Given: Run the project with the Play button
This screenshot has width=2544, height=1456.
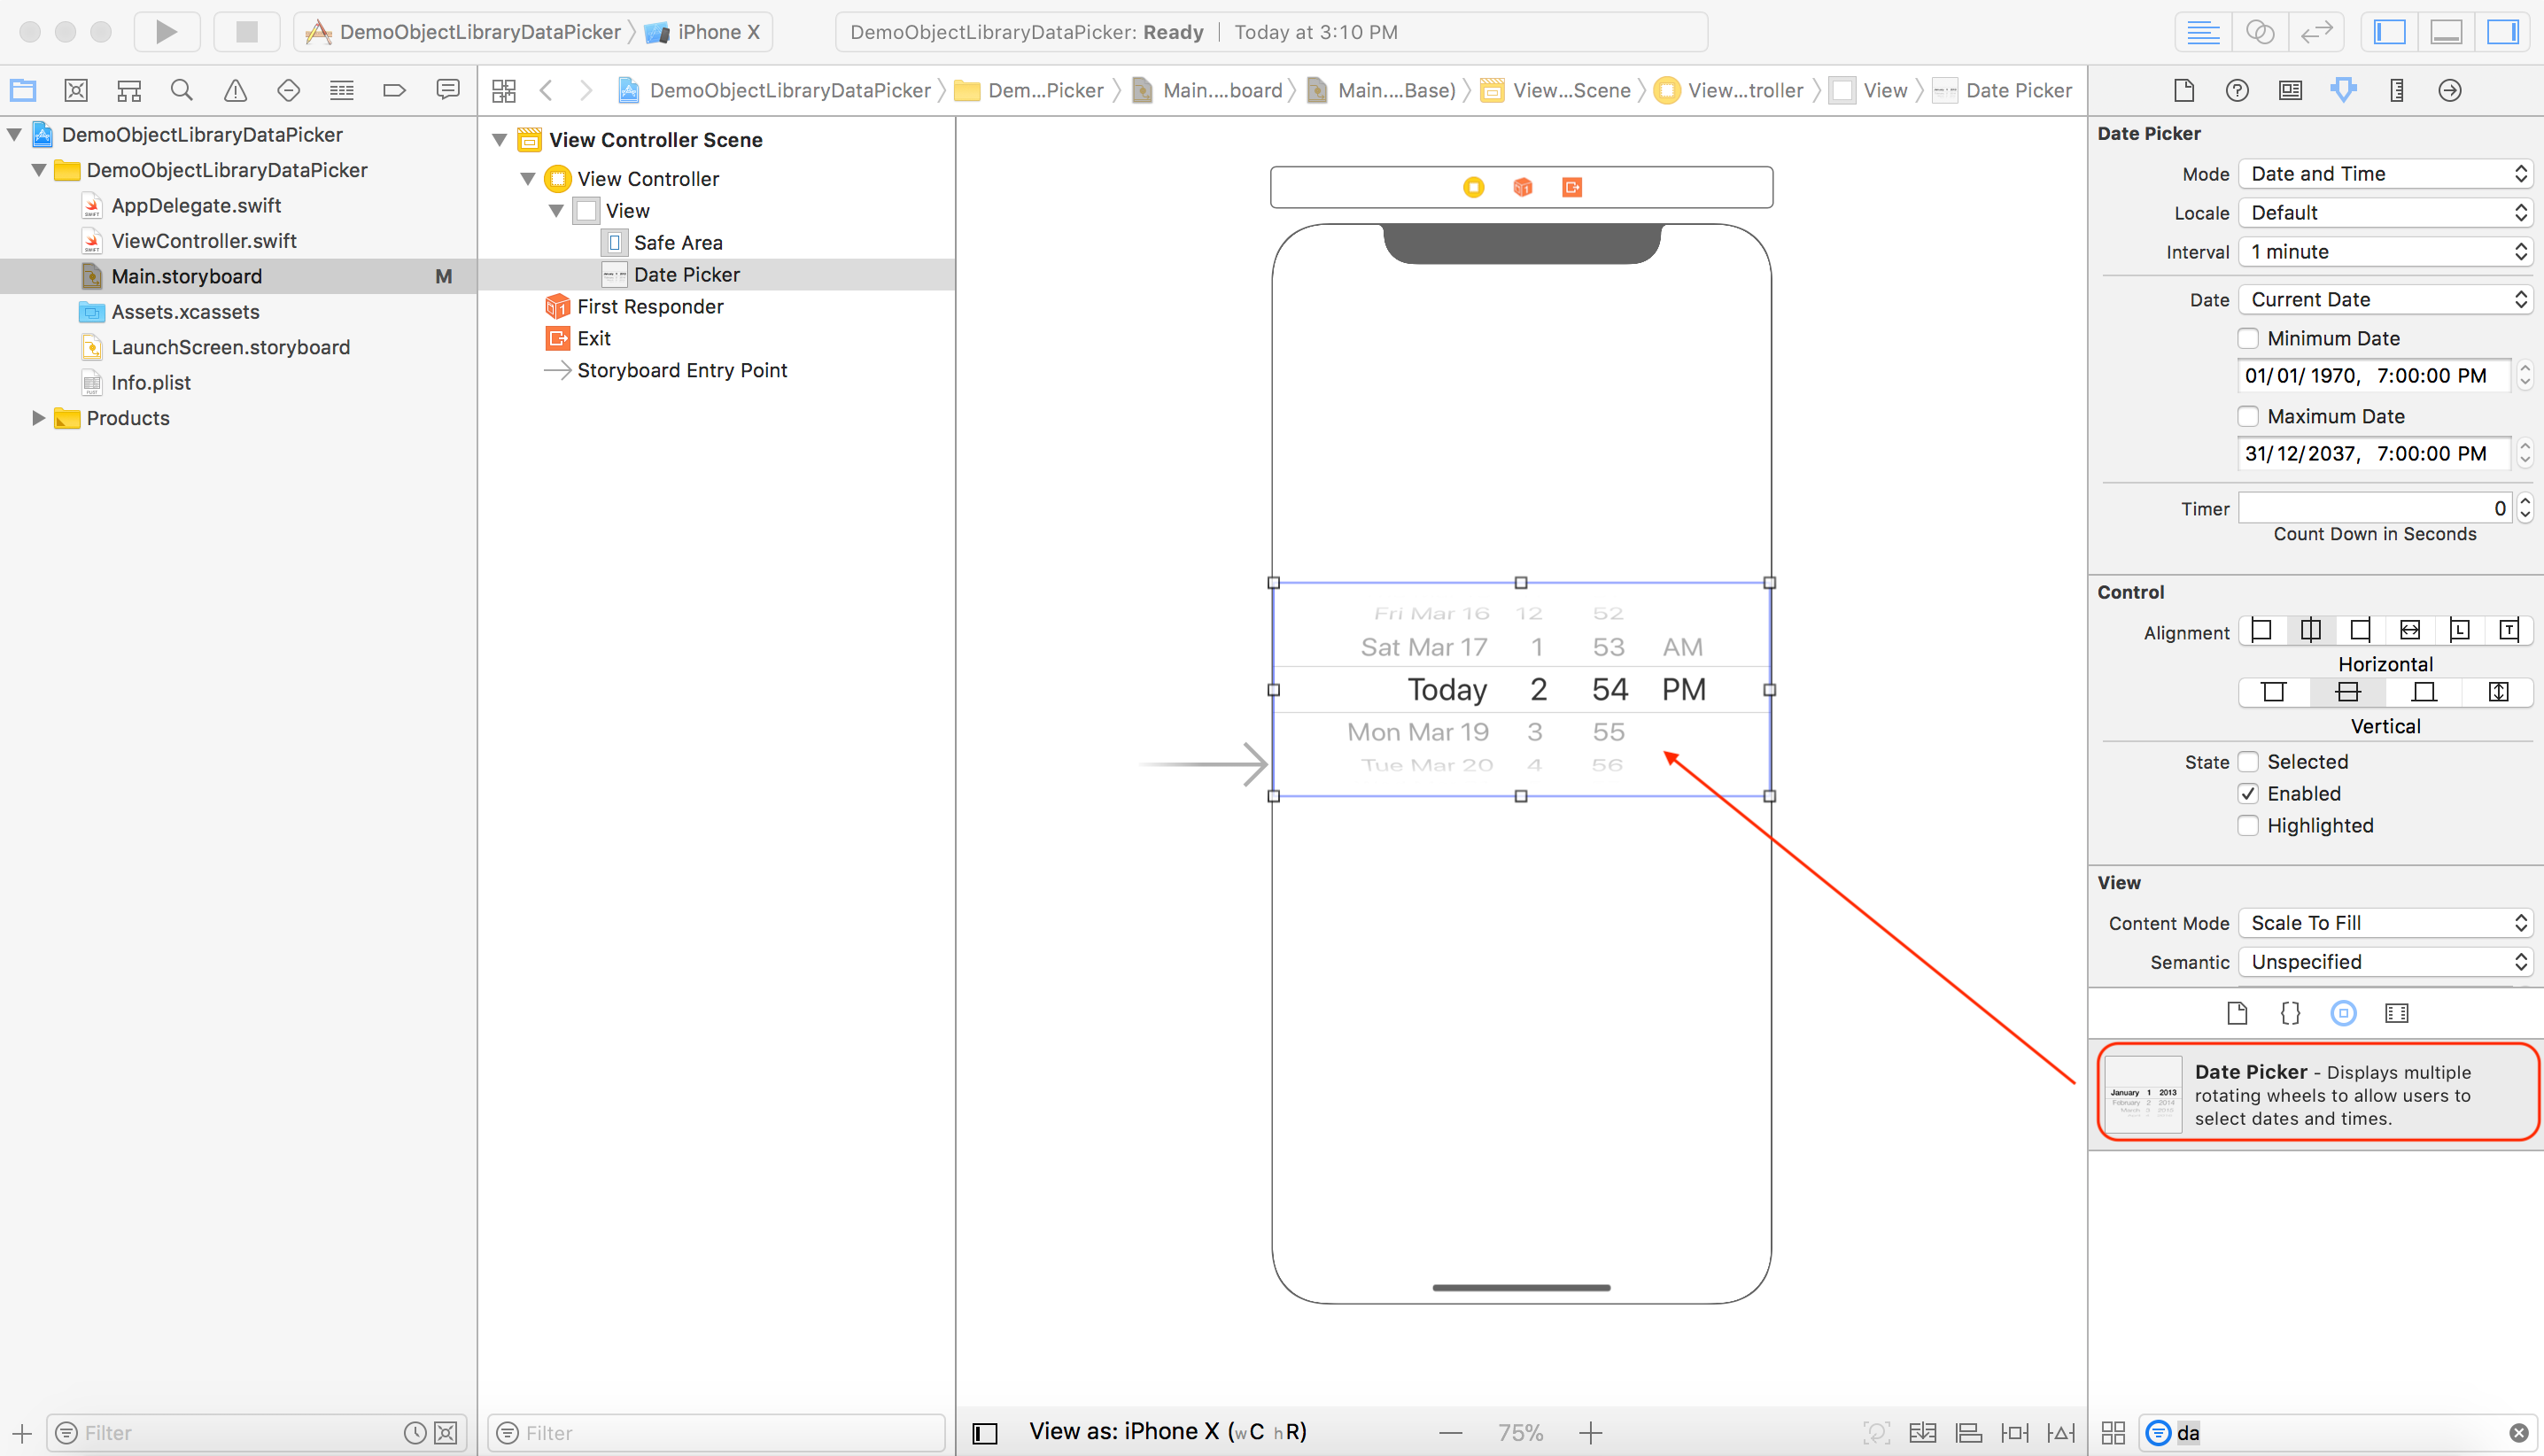Looking at the screenshot, I should (166, 31).
